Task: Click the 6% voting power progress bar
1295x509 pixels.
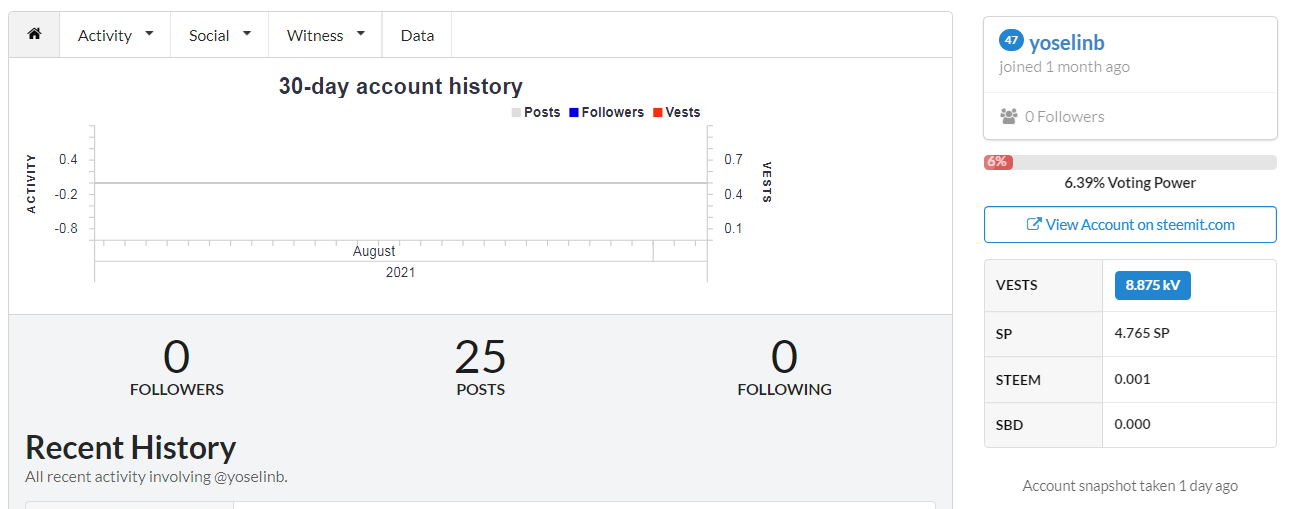Action: click(x=1130, y=162)
